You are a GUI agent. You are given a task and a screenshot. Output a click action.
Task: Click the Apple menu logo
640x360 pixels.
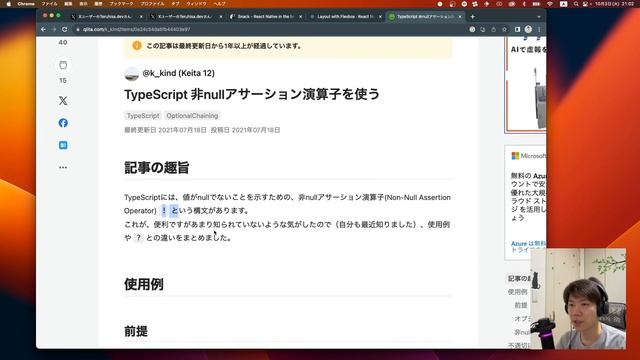[x=8, y=4]
